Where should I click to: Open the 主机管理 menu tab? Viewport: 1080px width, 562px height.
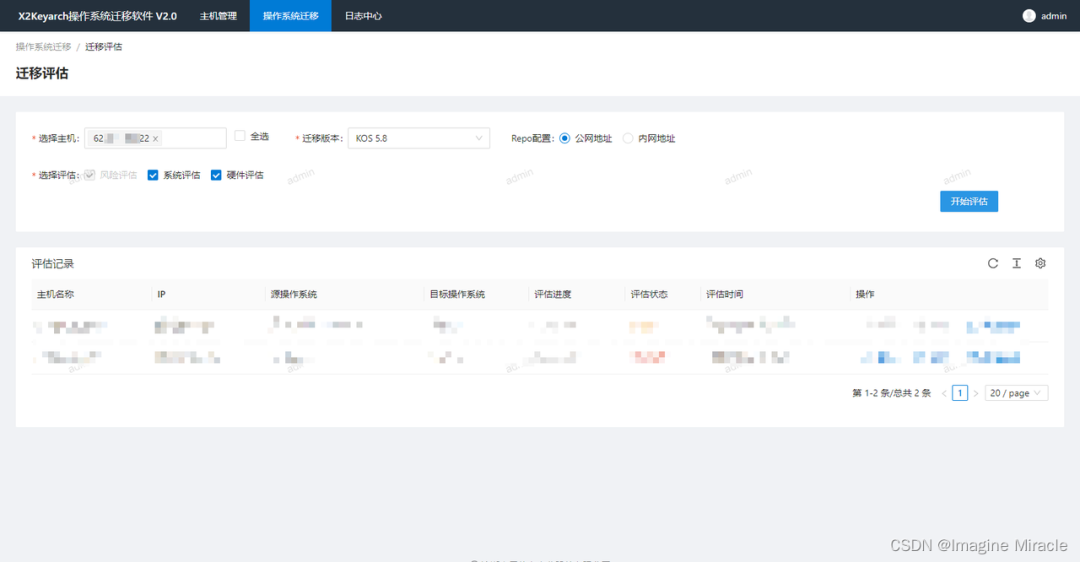pyautogui.click(x=218, y=16)
